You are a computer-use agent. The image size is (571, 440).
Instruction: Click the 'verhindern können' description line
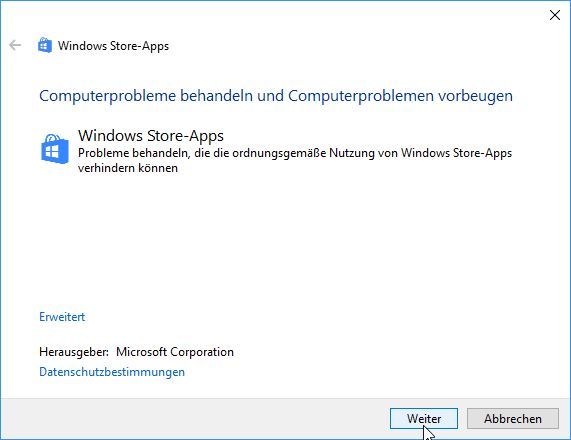(128, 168)
